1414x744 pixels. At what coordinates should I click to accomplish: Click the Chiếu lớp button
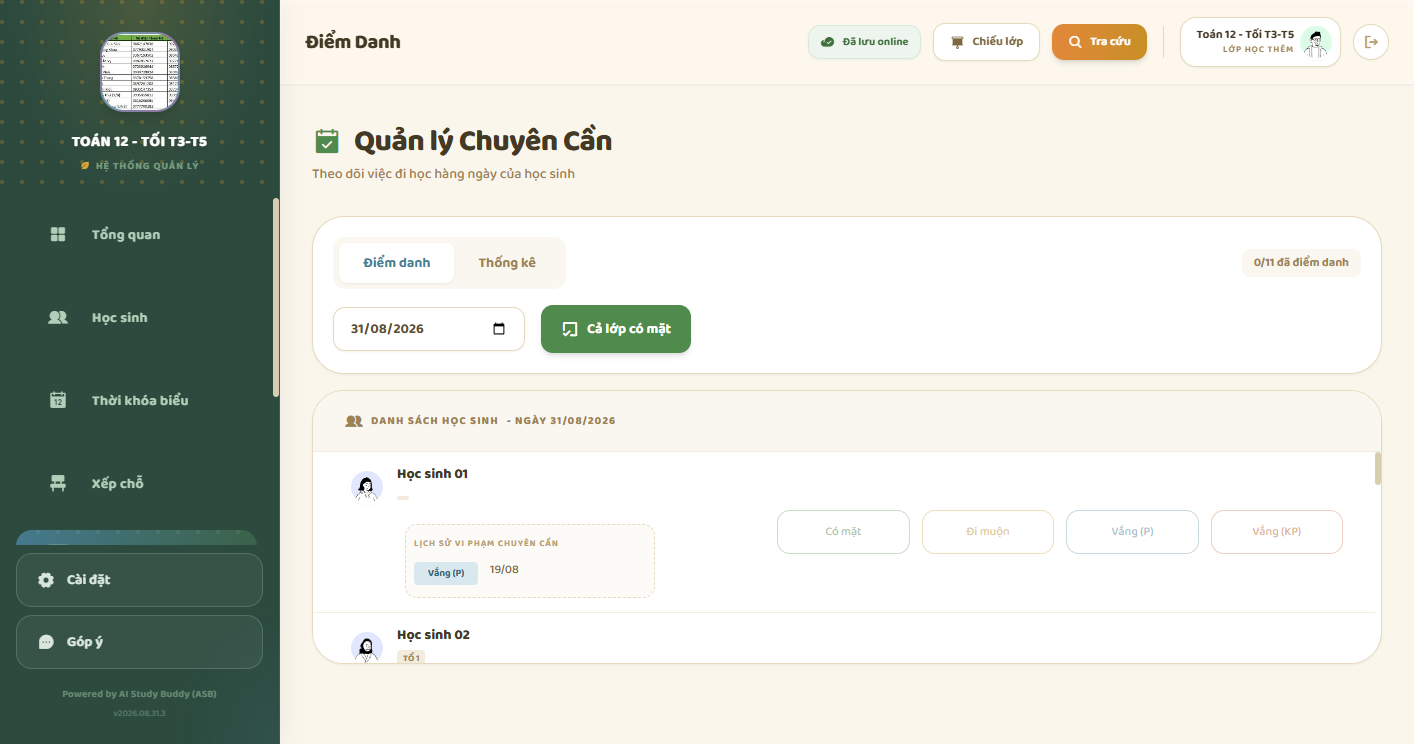point(986,42)
